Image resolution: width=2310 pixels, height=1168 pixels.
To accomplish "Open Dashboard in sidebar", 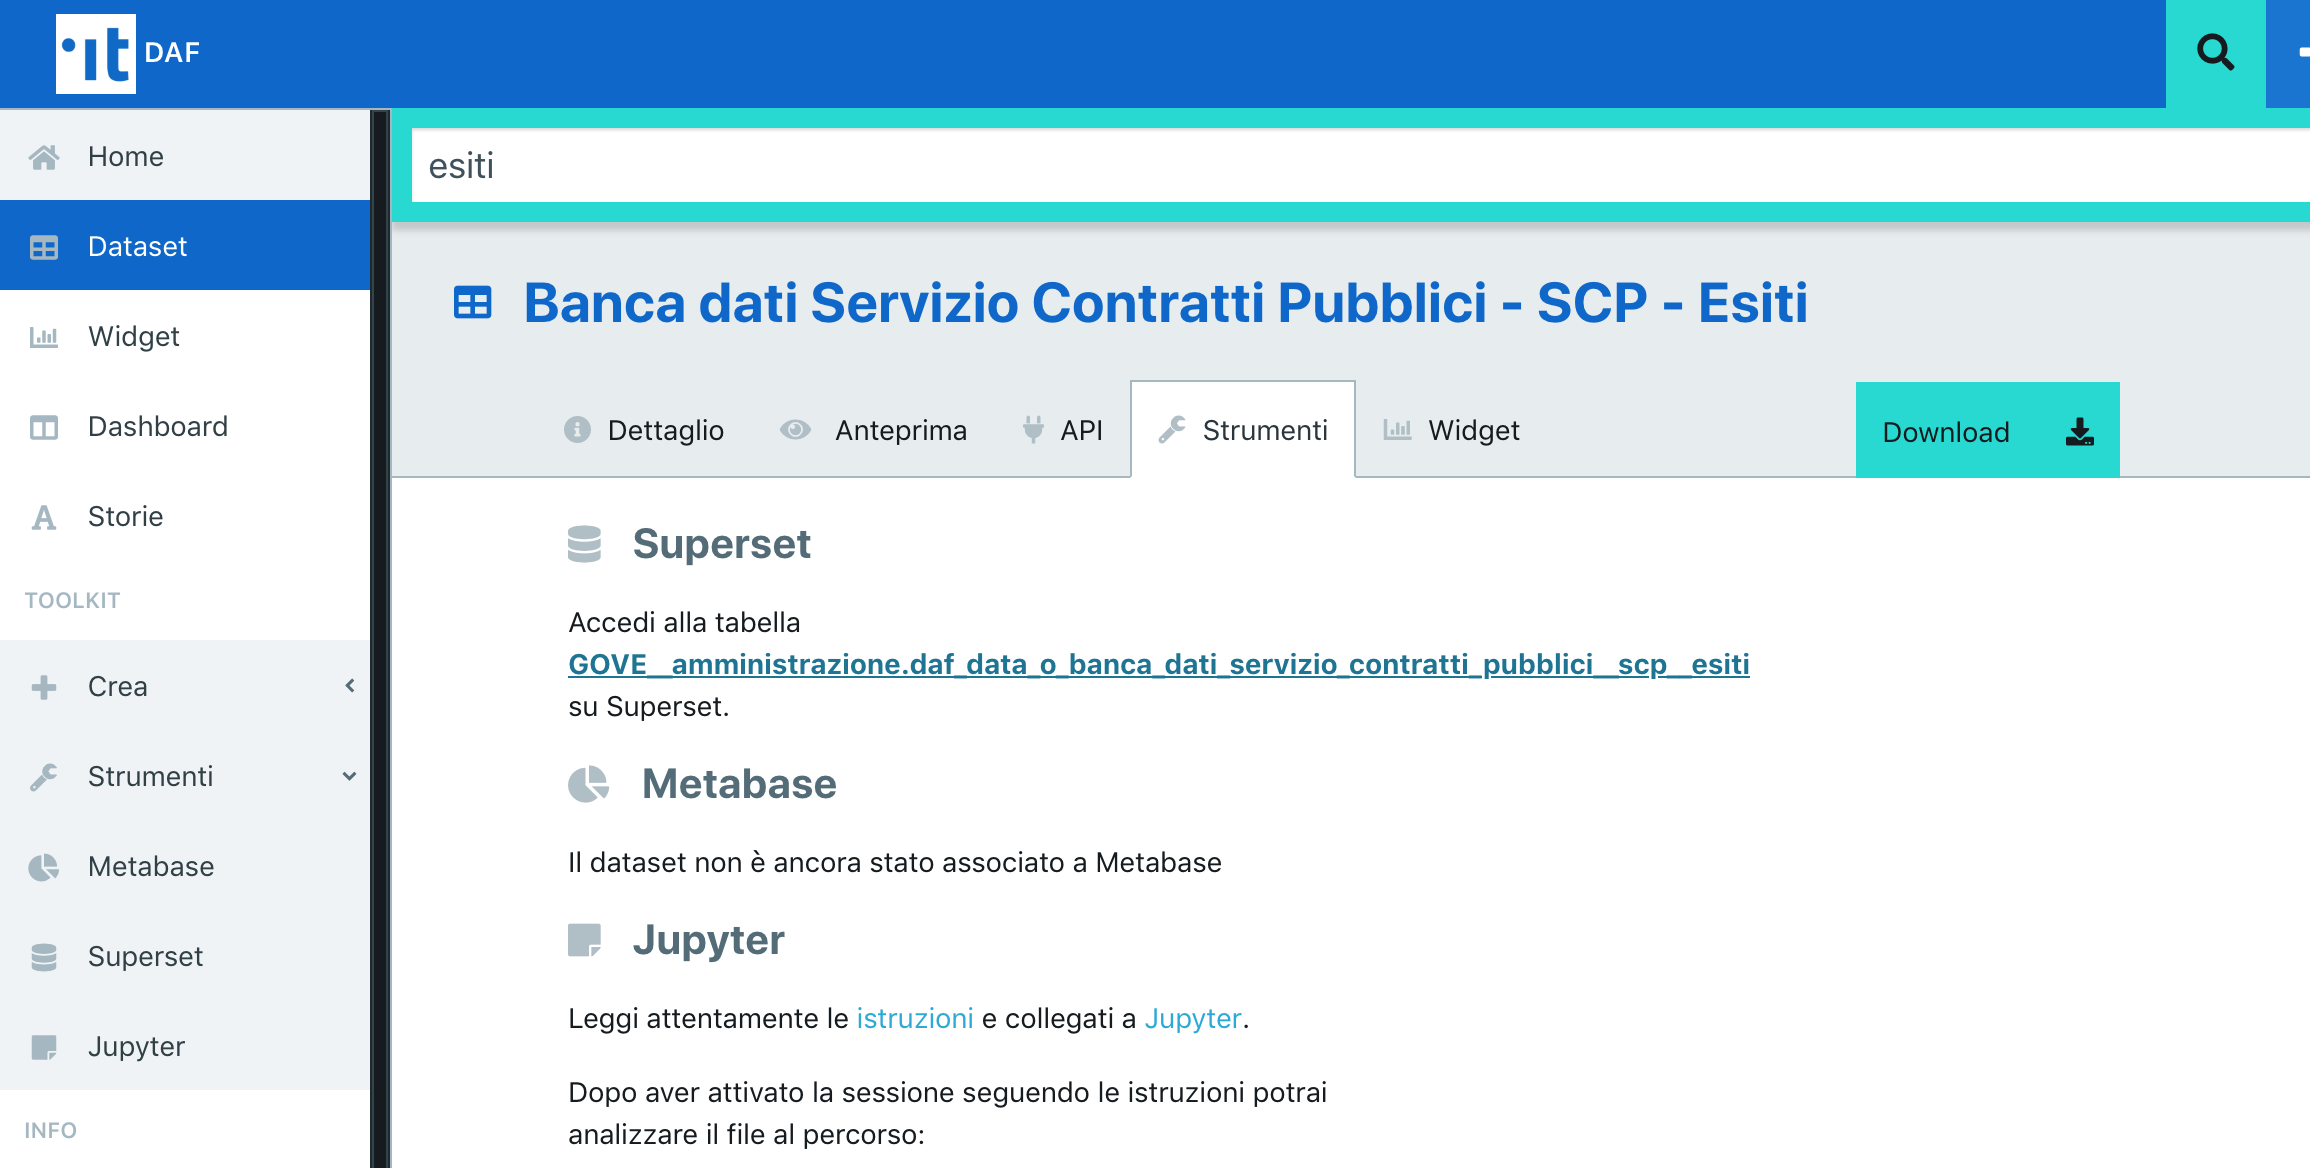I will point(185,426).
